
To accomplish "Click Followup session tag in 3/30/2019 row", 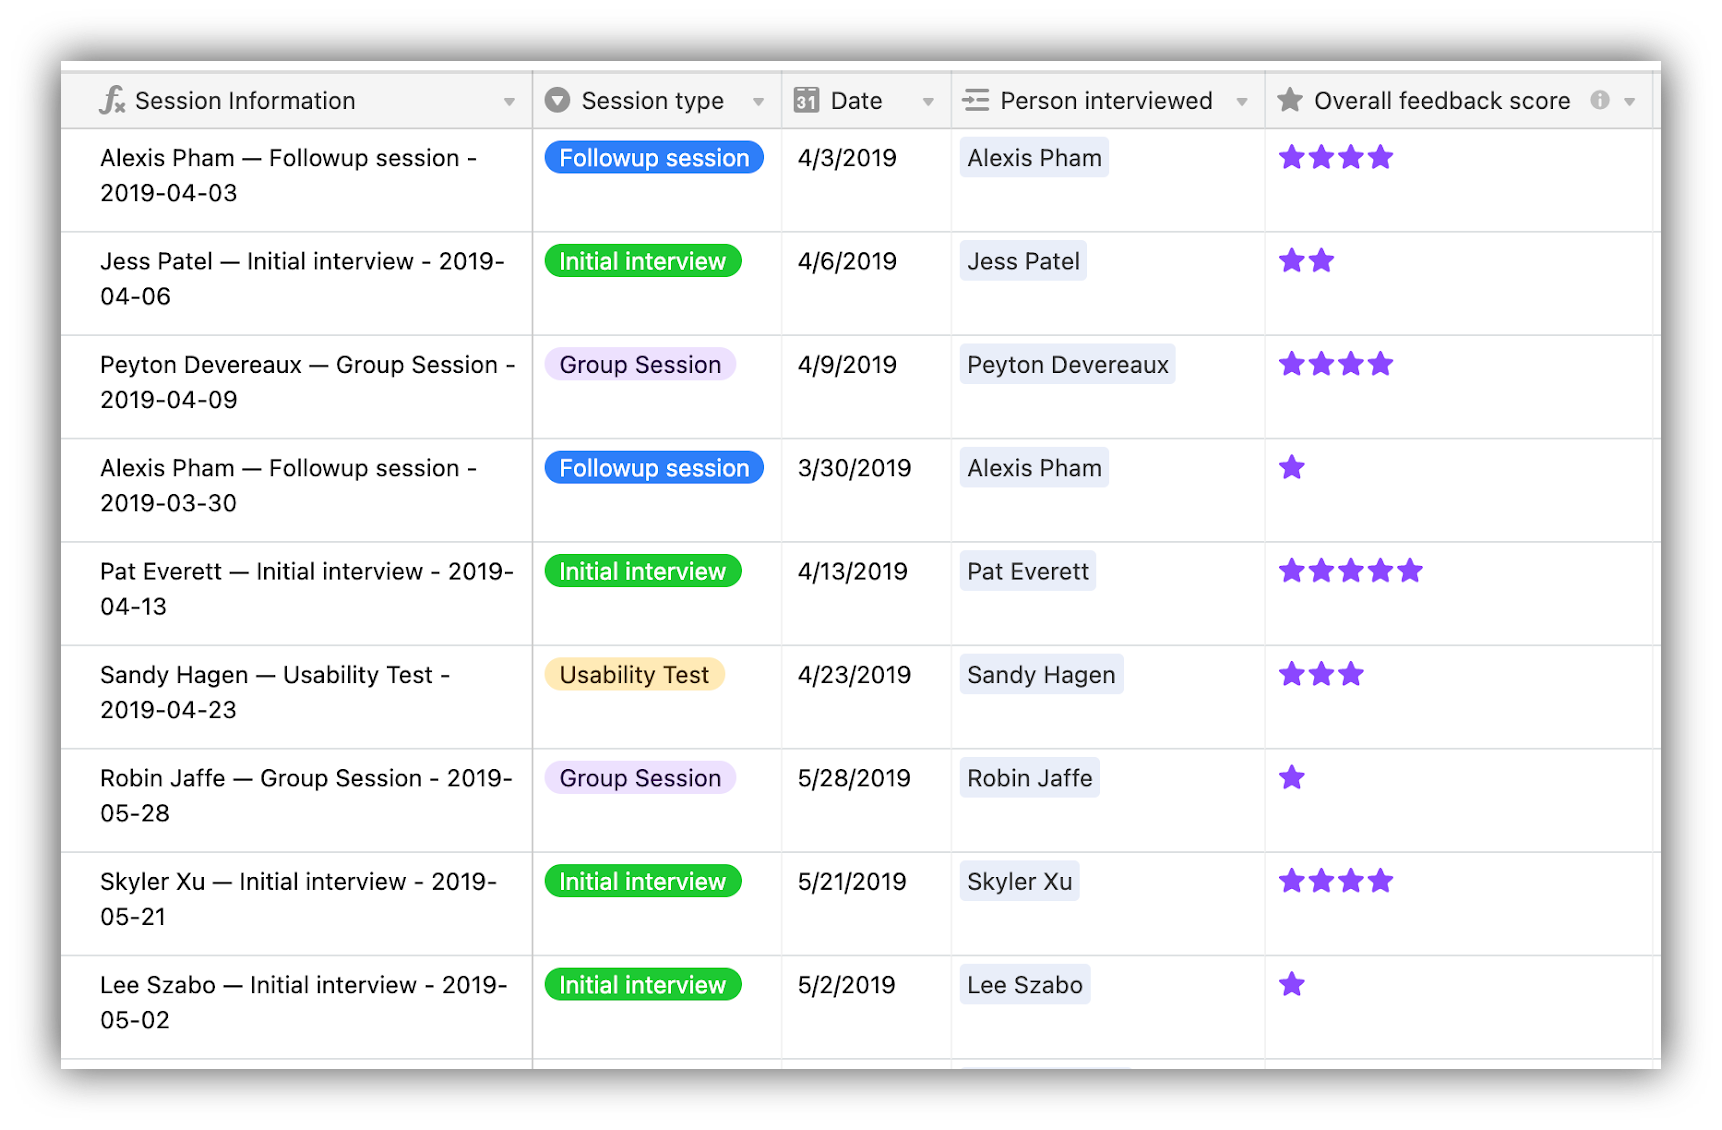I will 654,468.
